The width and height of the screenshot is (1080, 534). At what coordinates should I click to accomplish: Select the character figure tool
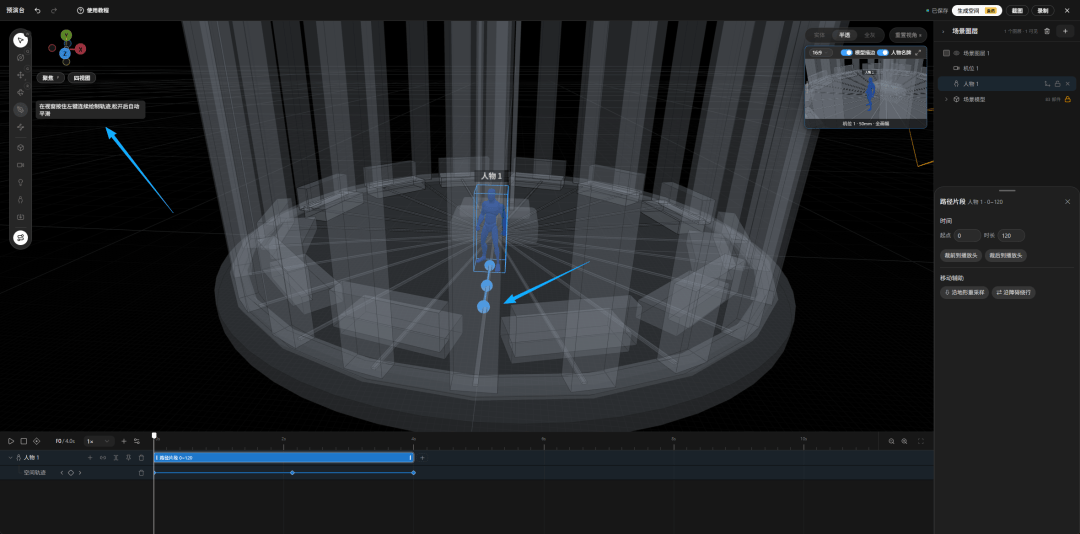click(x=21, y=199)
